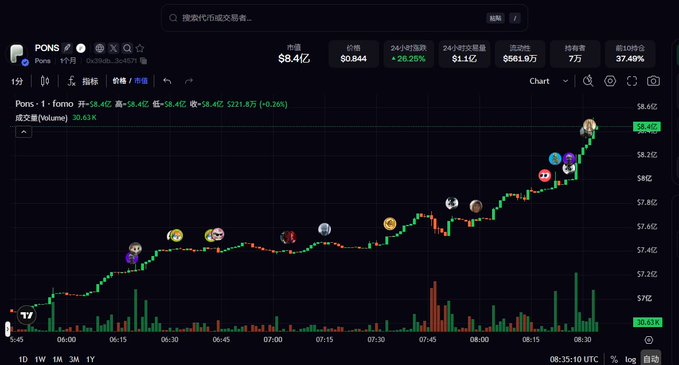679x365 pixels.
Task: Click the pencil edit icon beside PONS
Action: coord(67,48)
